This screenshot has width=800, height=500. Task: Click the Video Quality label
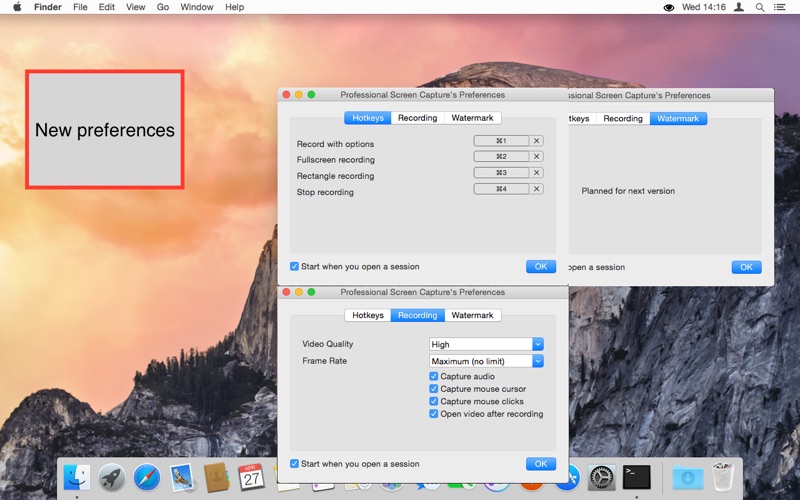328,344
